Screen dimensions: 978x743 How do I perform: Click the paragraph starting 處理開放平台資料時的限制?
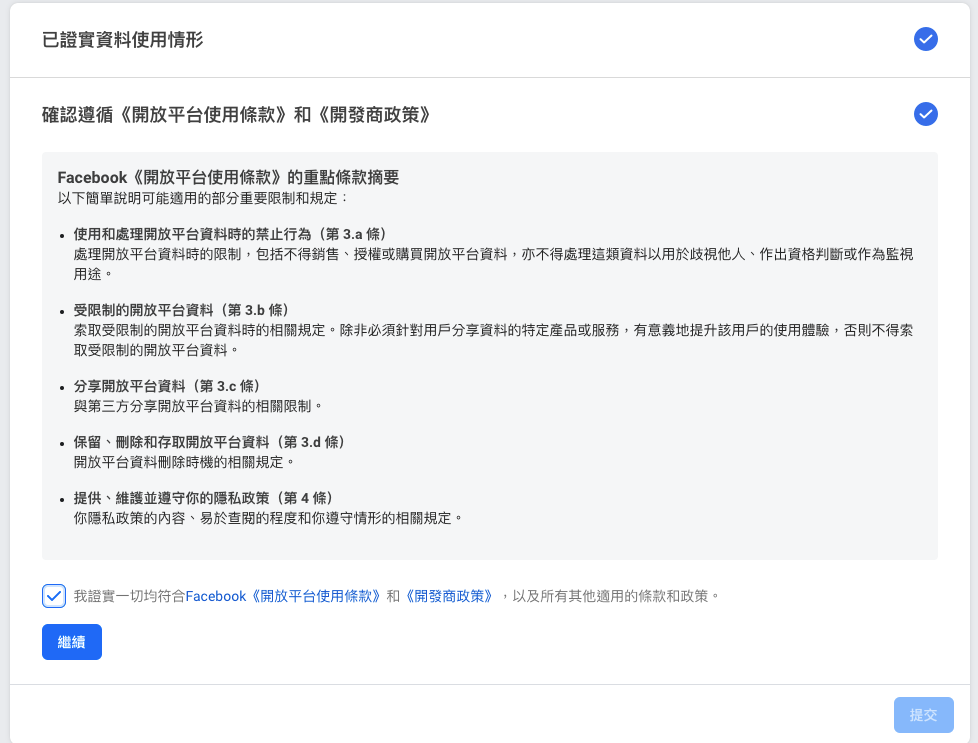click(493, 264)
